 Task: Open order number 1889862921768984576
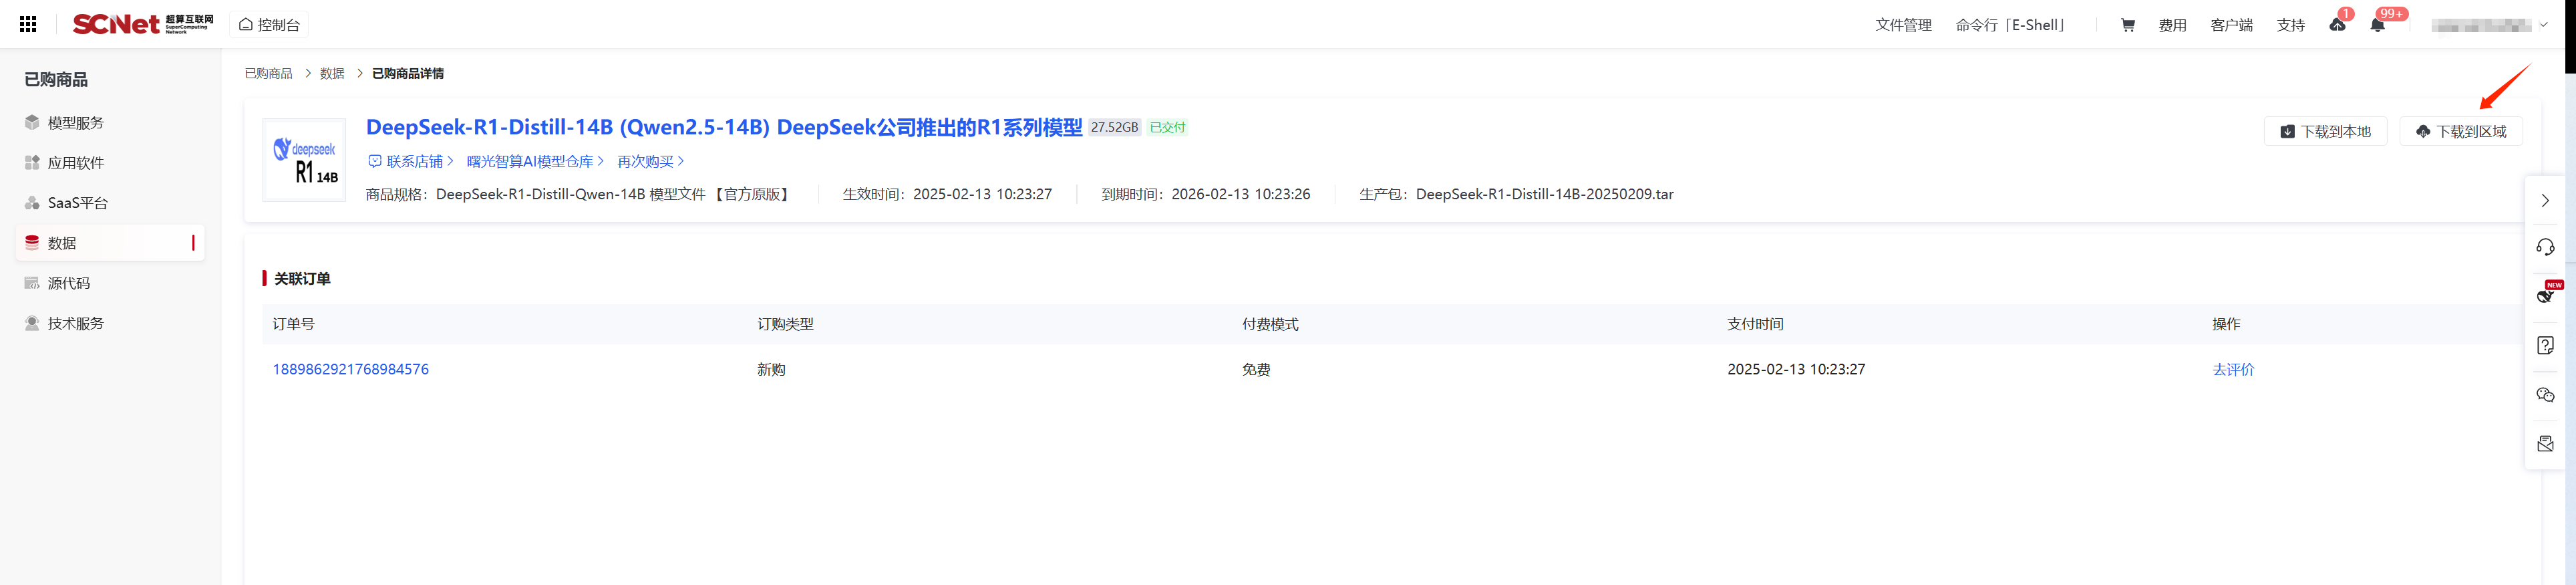(350, 369)
